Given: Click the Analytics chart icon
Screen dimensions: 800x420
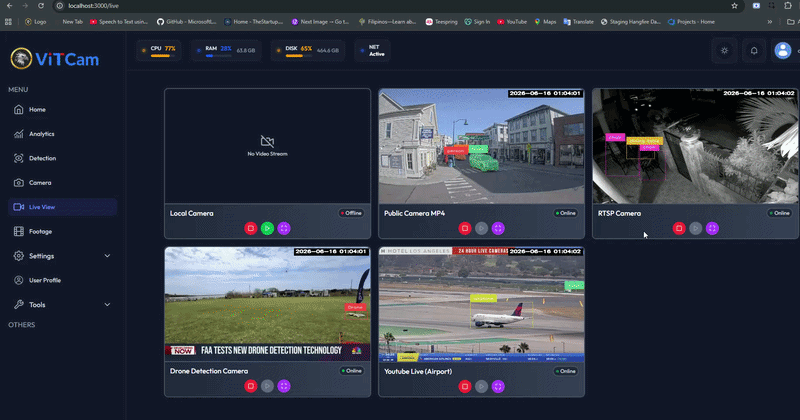Looking at the screenshot, I should click(x=19, y=134).
